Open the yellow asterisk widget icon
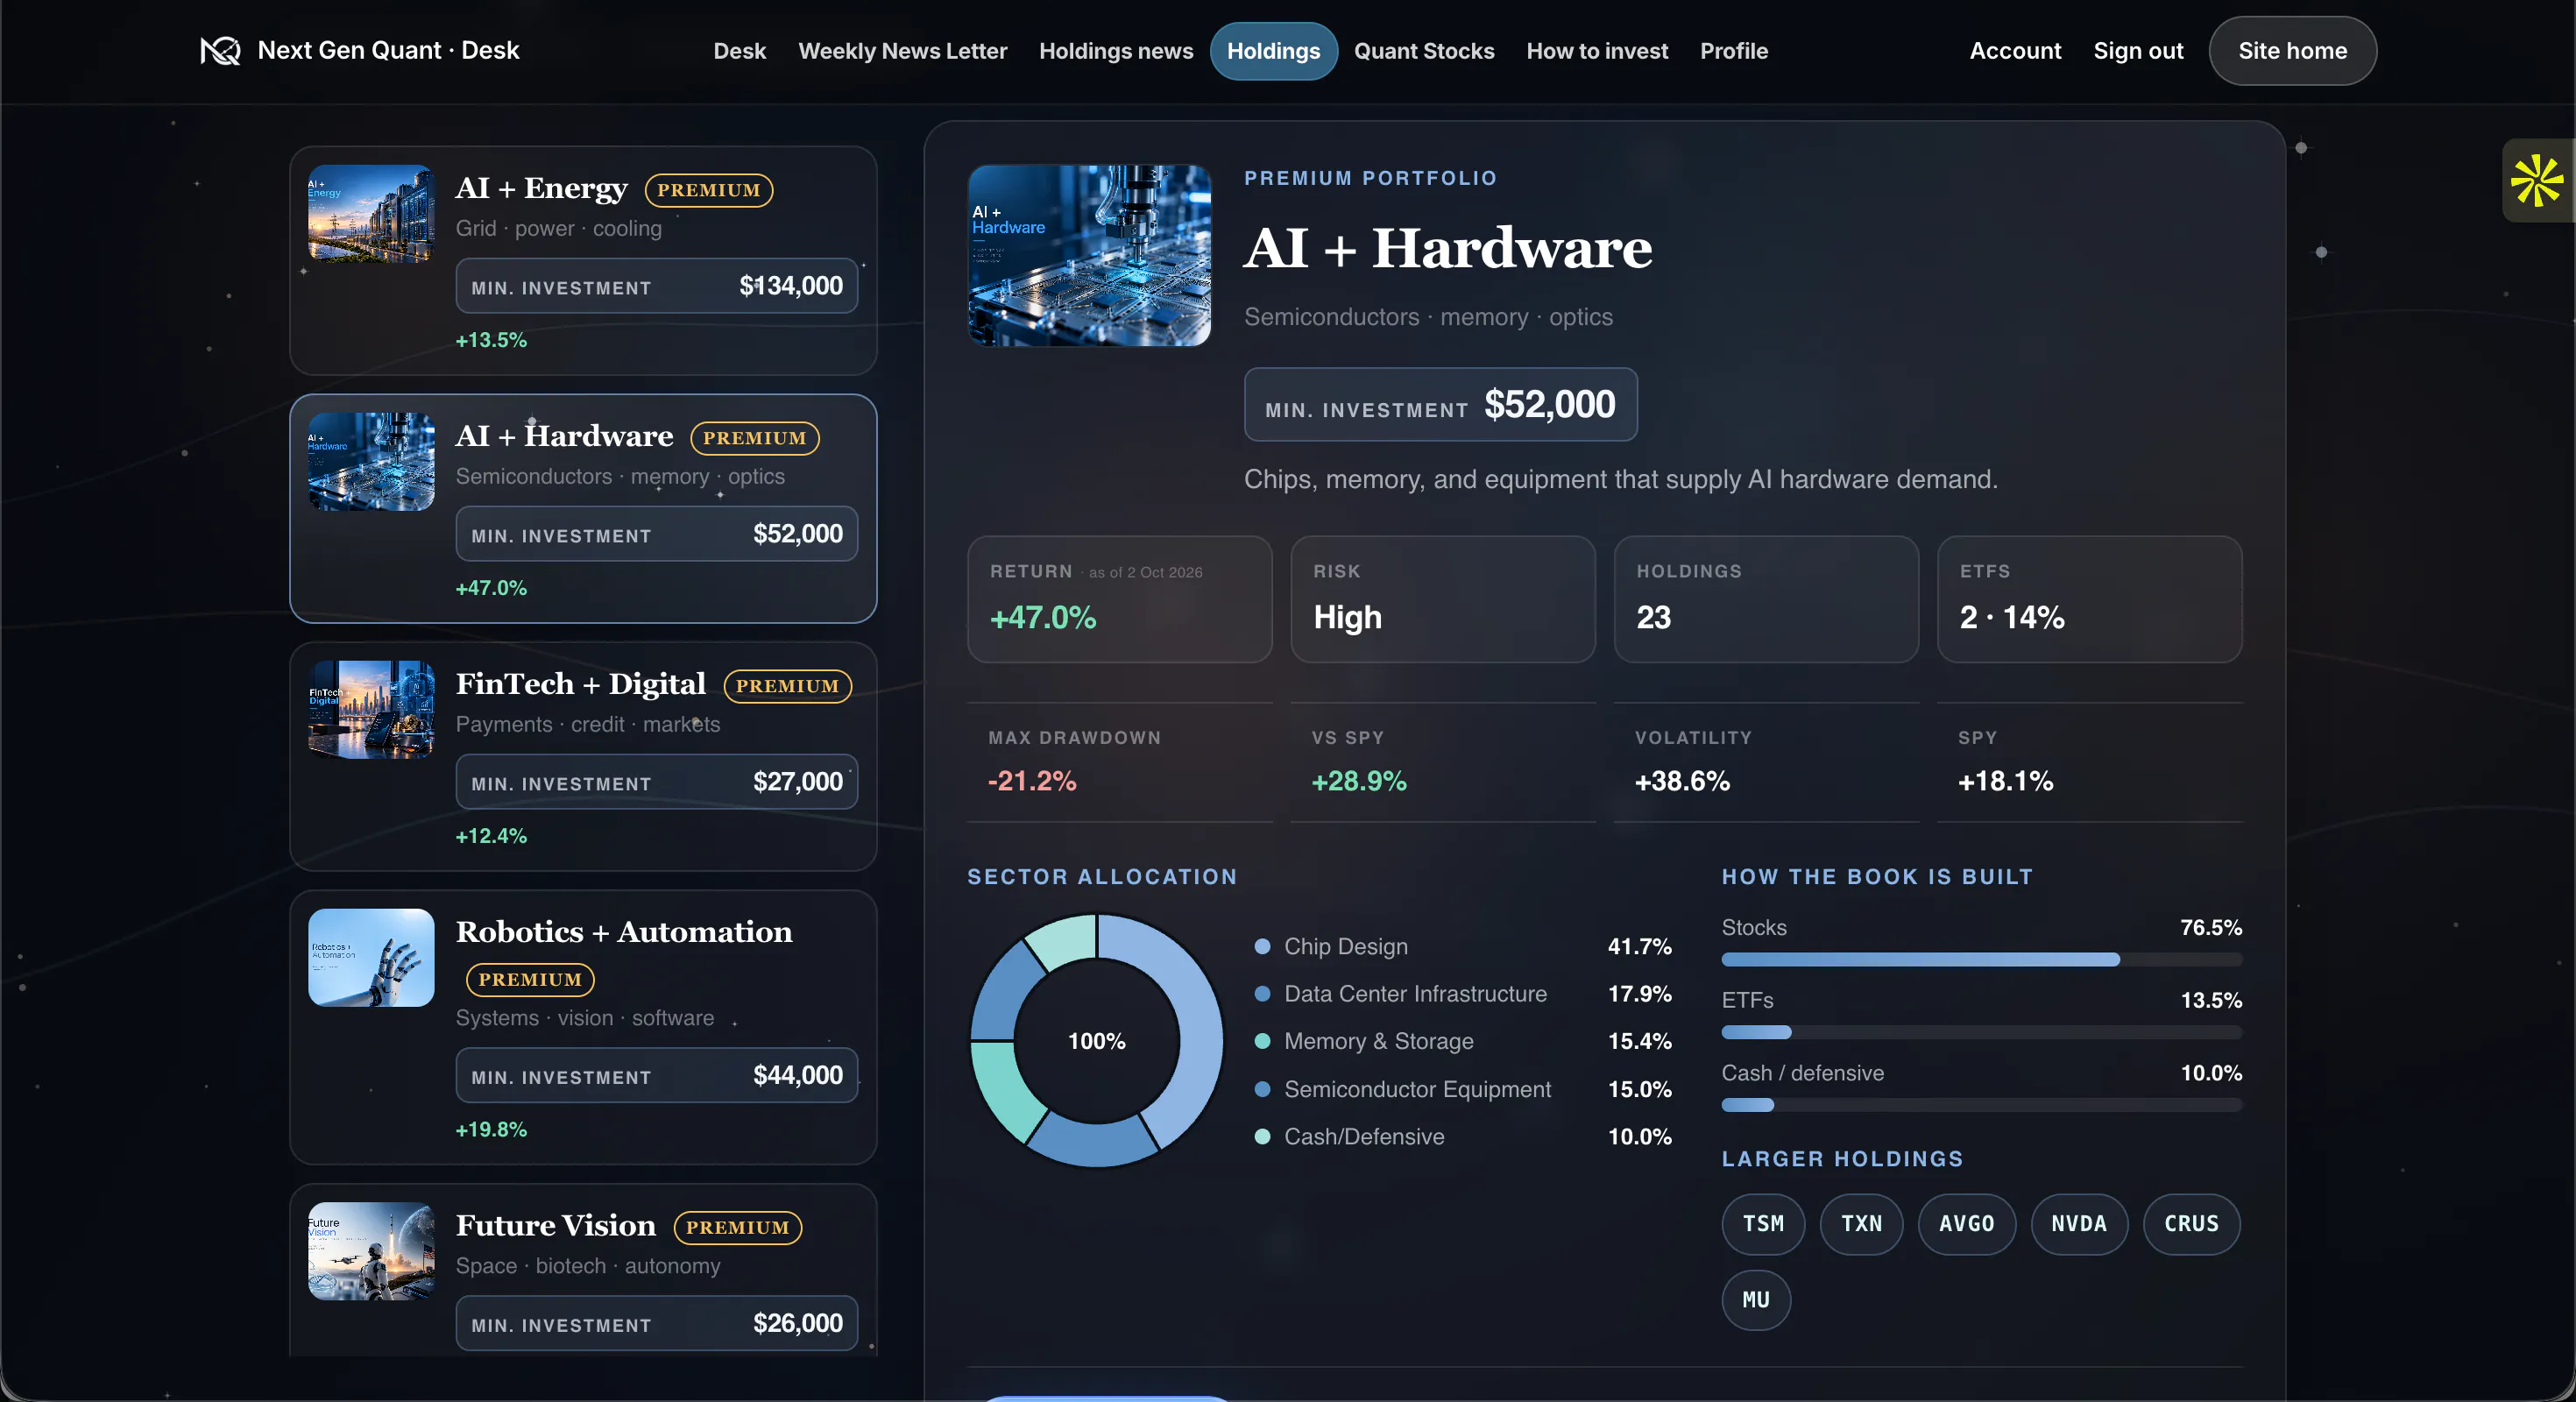Image resolution: width=2576 pixels, height=1402 pixels. [x=2537, y=181]
